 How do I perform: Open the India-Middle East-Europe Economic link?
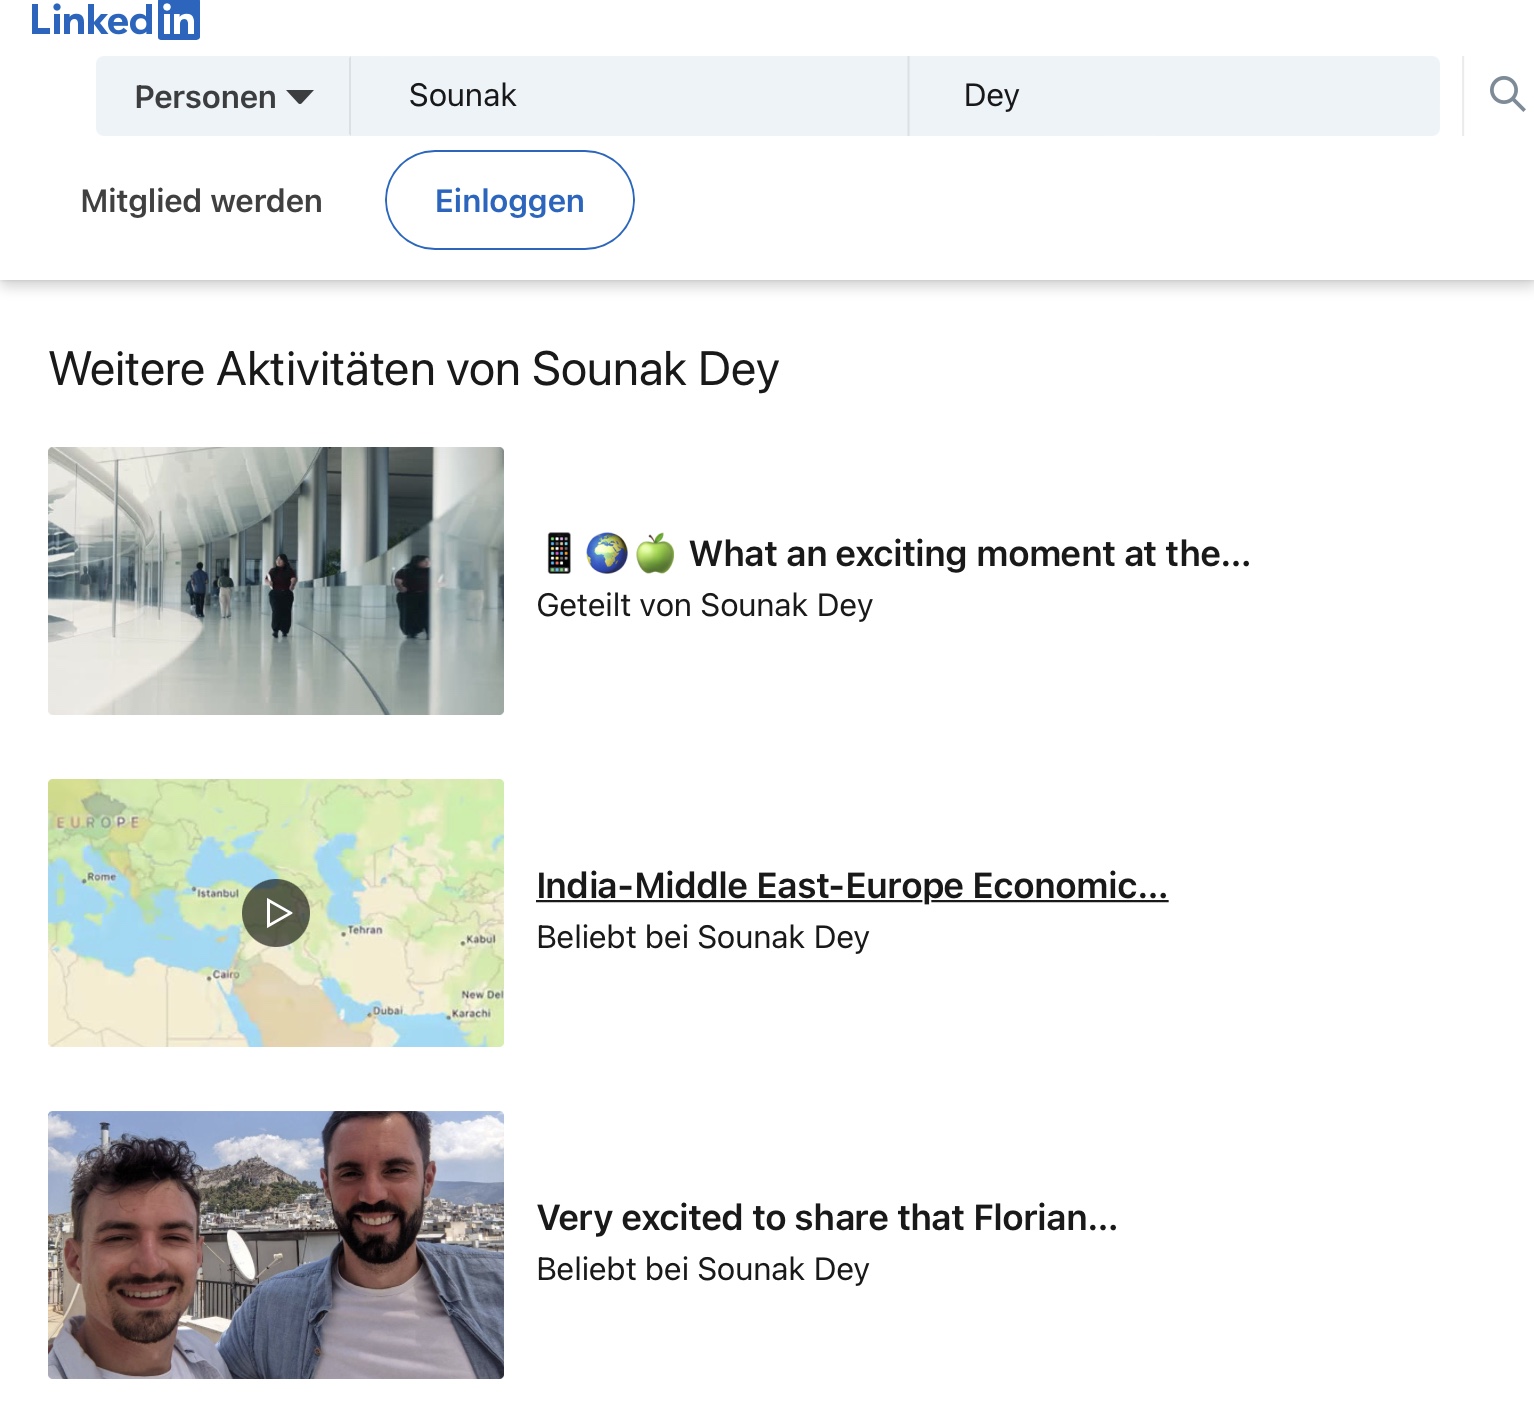(852, 886)
